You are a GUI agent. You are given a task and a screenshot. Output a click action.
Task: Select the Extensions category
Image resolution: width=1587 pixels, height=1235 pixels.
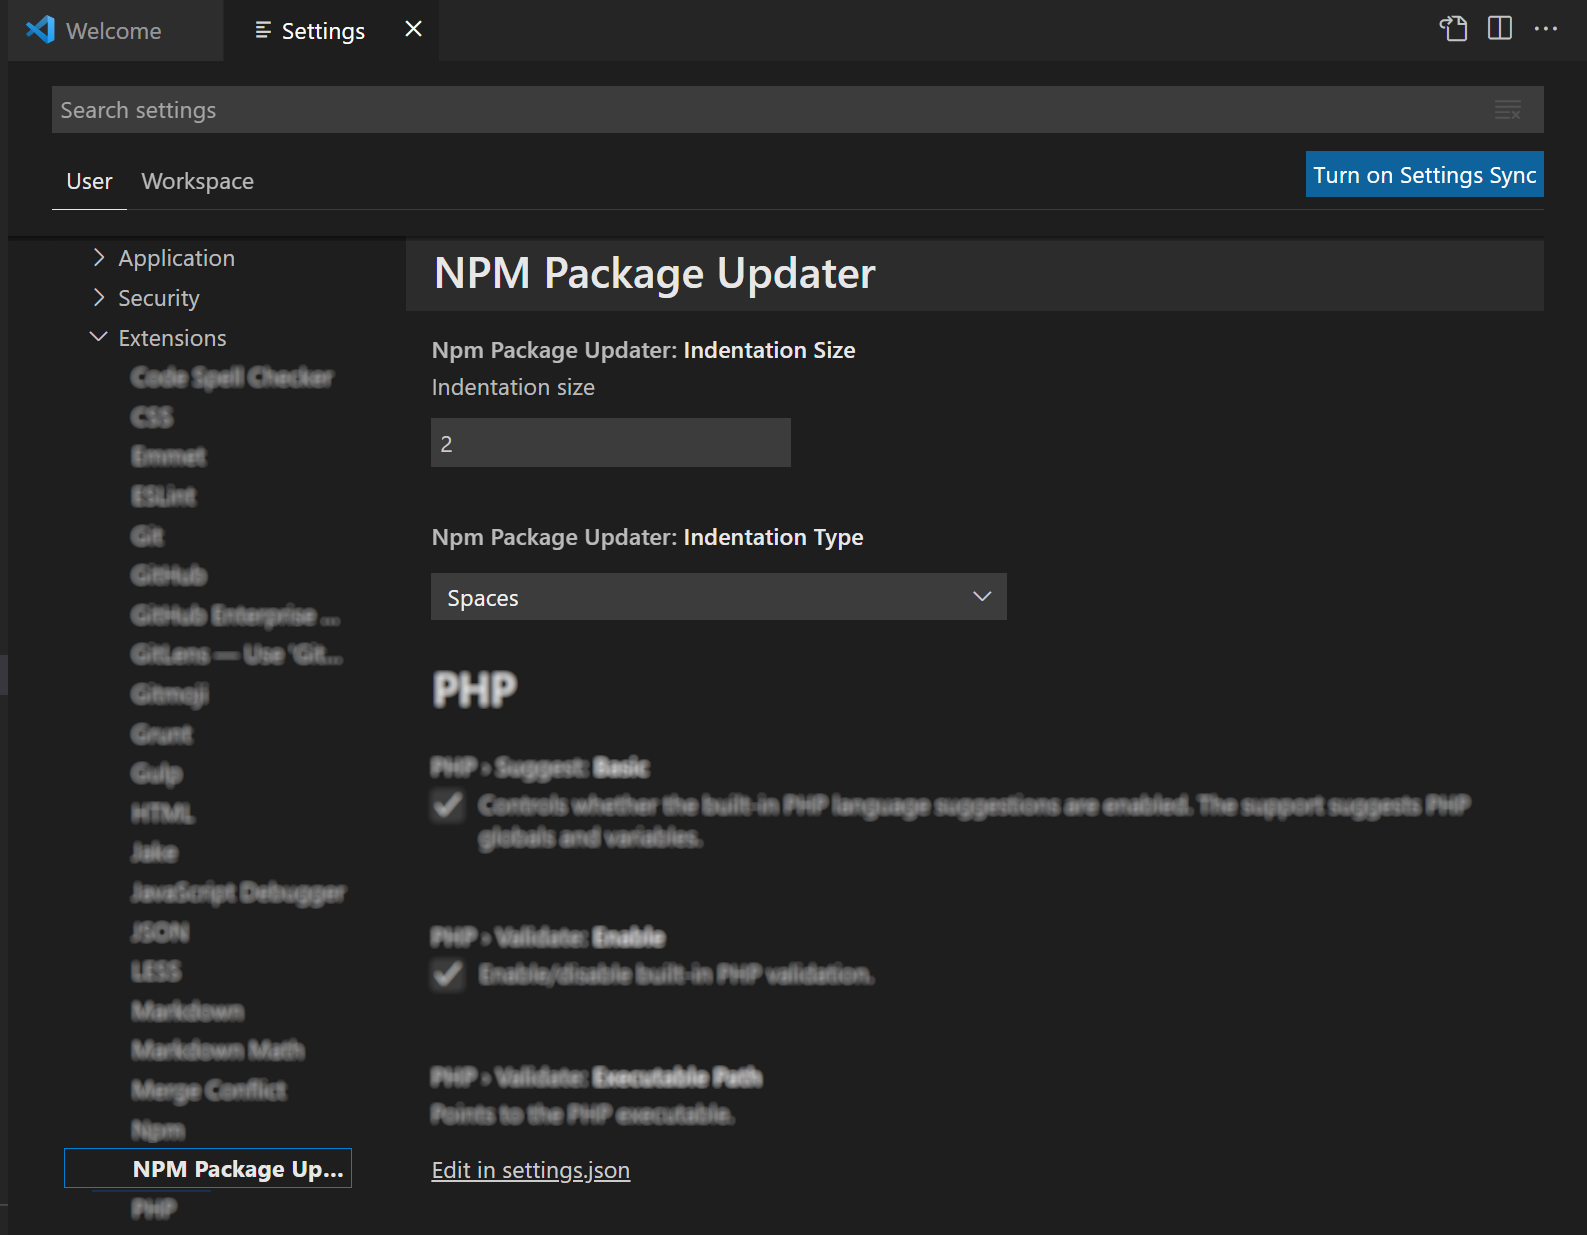(173, 338)
